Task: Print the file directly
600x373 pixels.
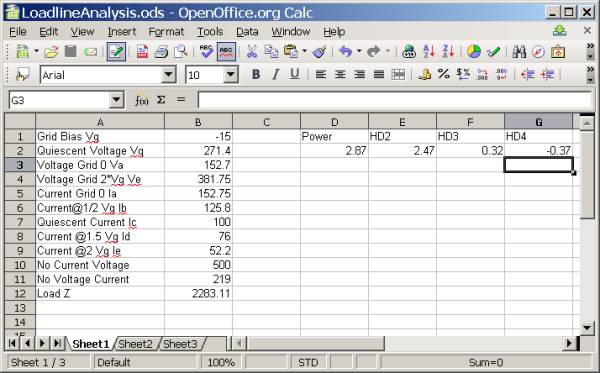Action: coord(161,51)
